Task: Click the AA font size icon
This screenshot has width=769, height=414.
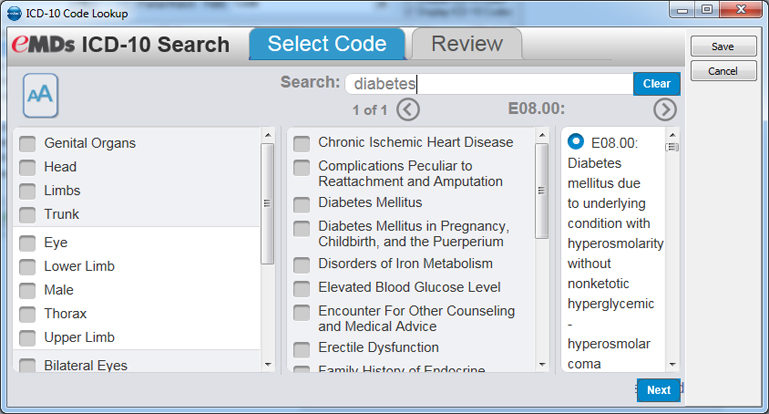Action: (x=40, y=95)
